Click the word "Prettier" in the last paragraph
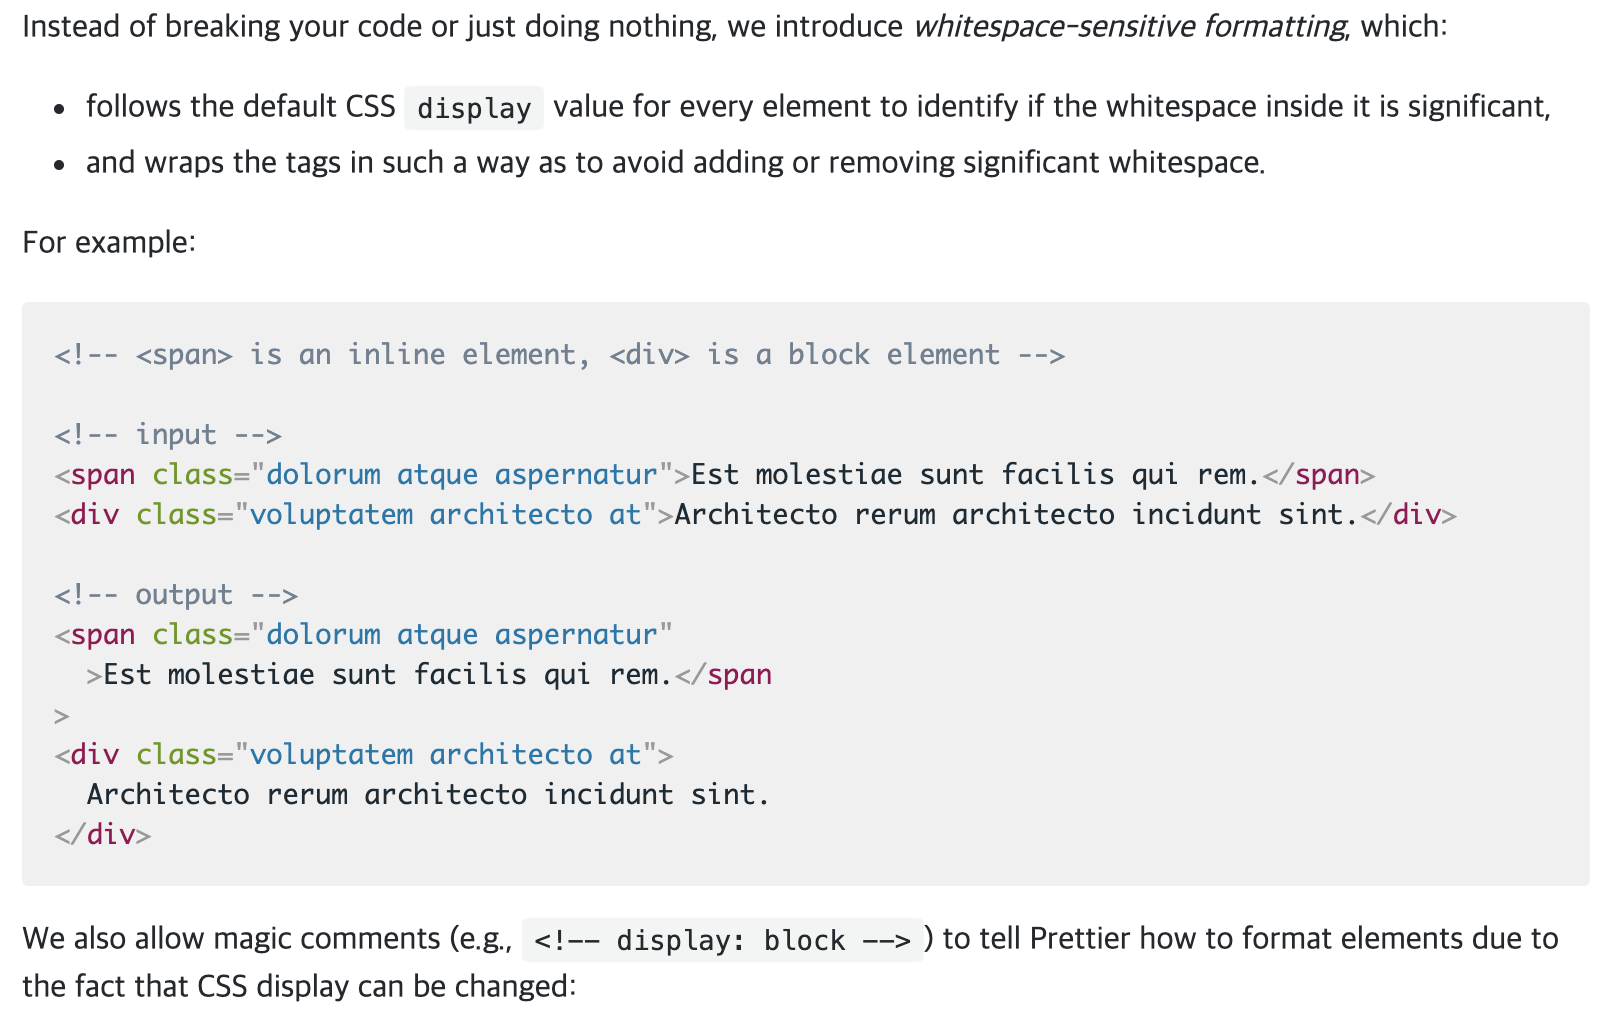The width and height of the screenshot is (1614, 1024). point(1080,939)
